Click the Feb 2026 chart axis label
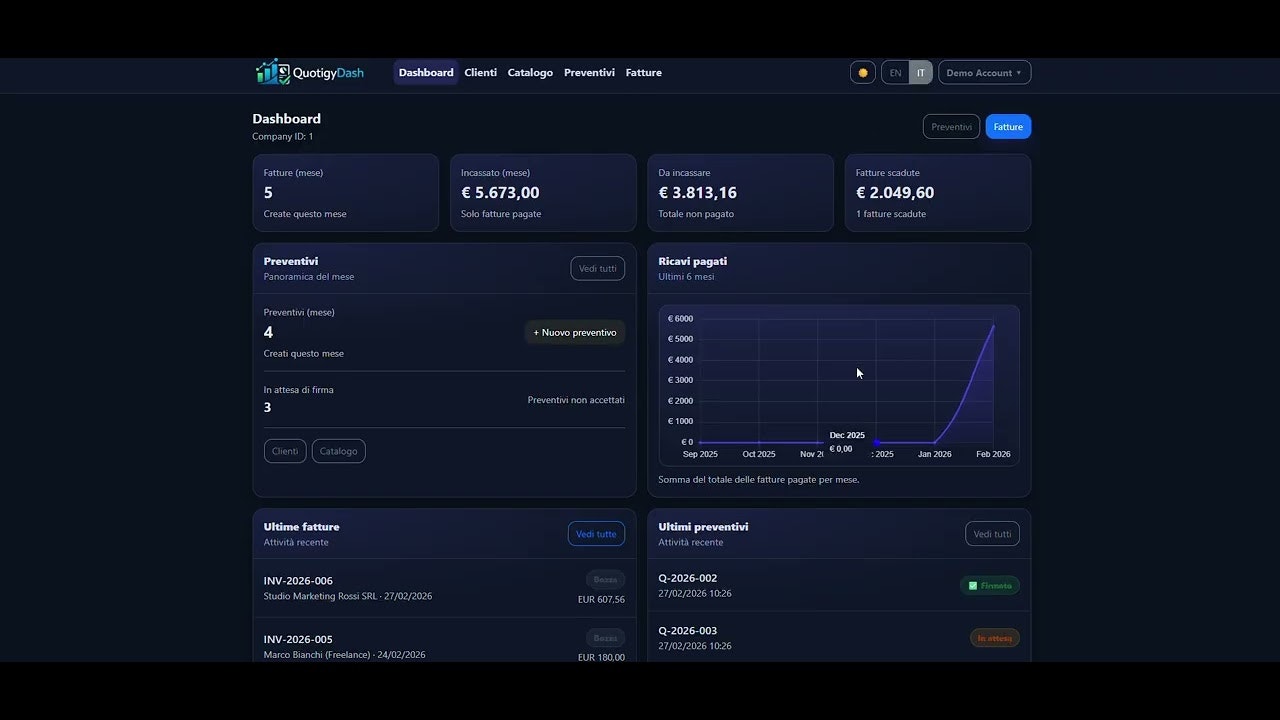Image resolution: width=1280 pixels, height=720 pixels. click(993, 454)
